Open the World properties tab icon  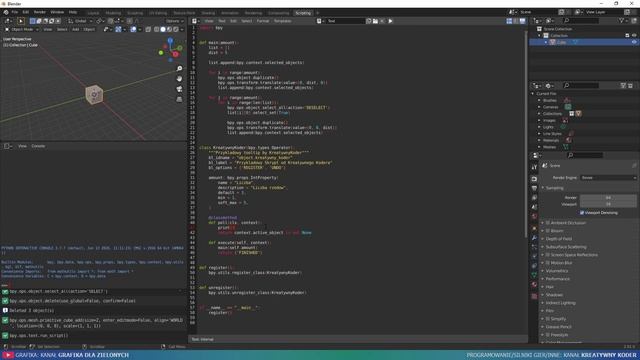(x=534, y=216)
